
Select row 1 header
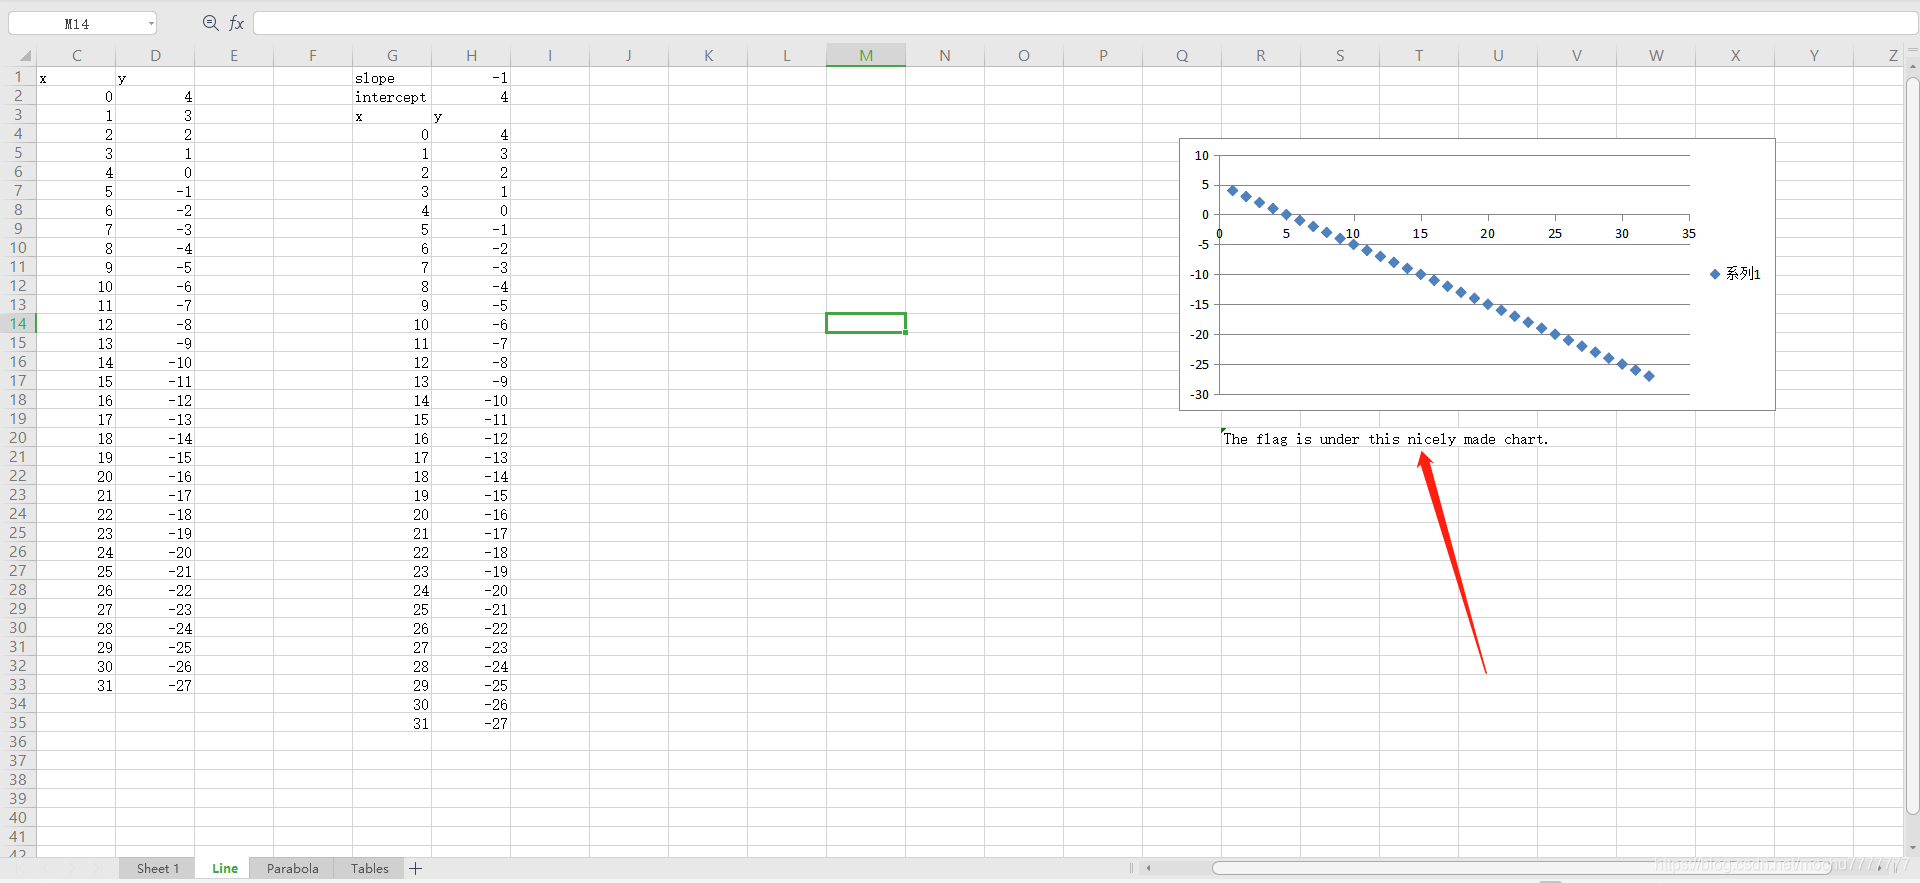18,77
